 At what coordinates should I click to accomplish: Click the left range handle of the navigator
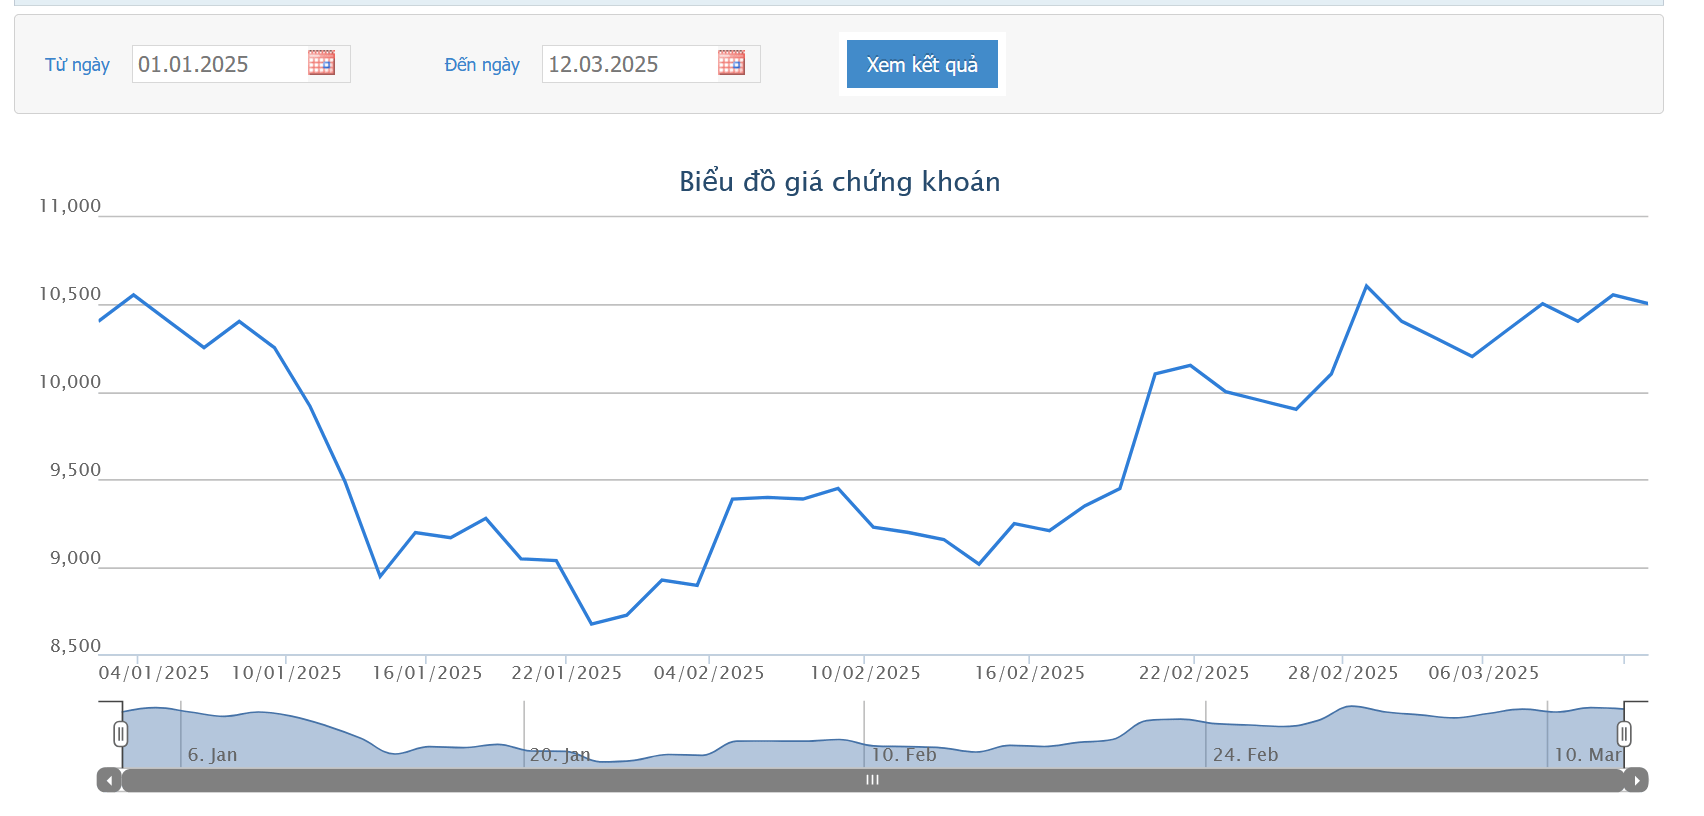click(x=121, y=734)
